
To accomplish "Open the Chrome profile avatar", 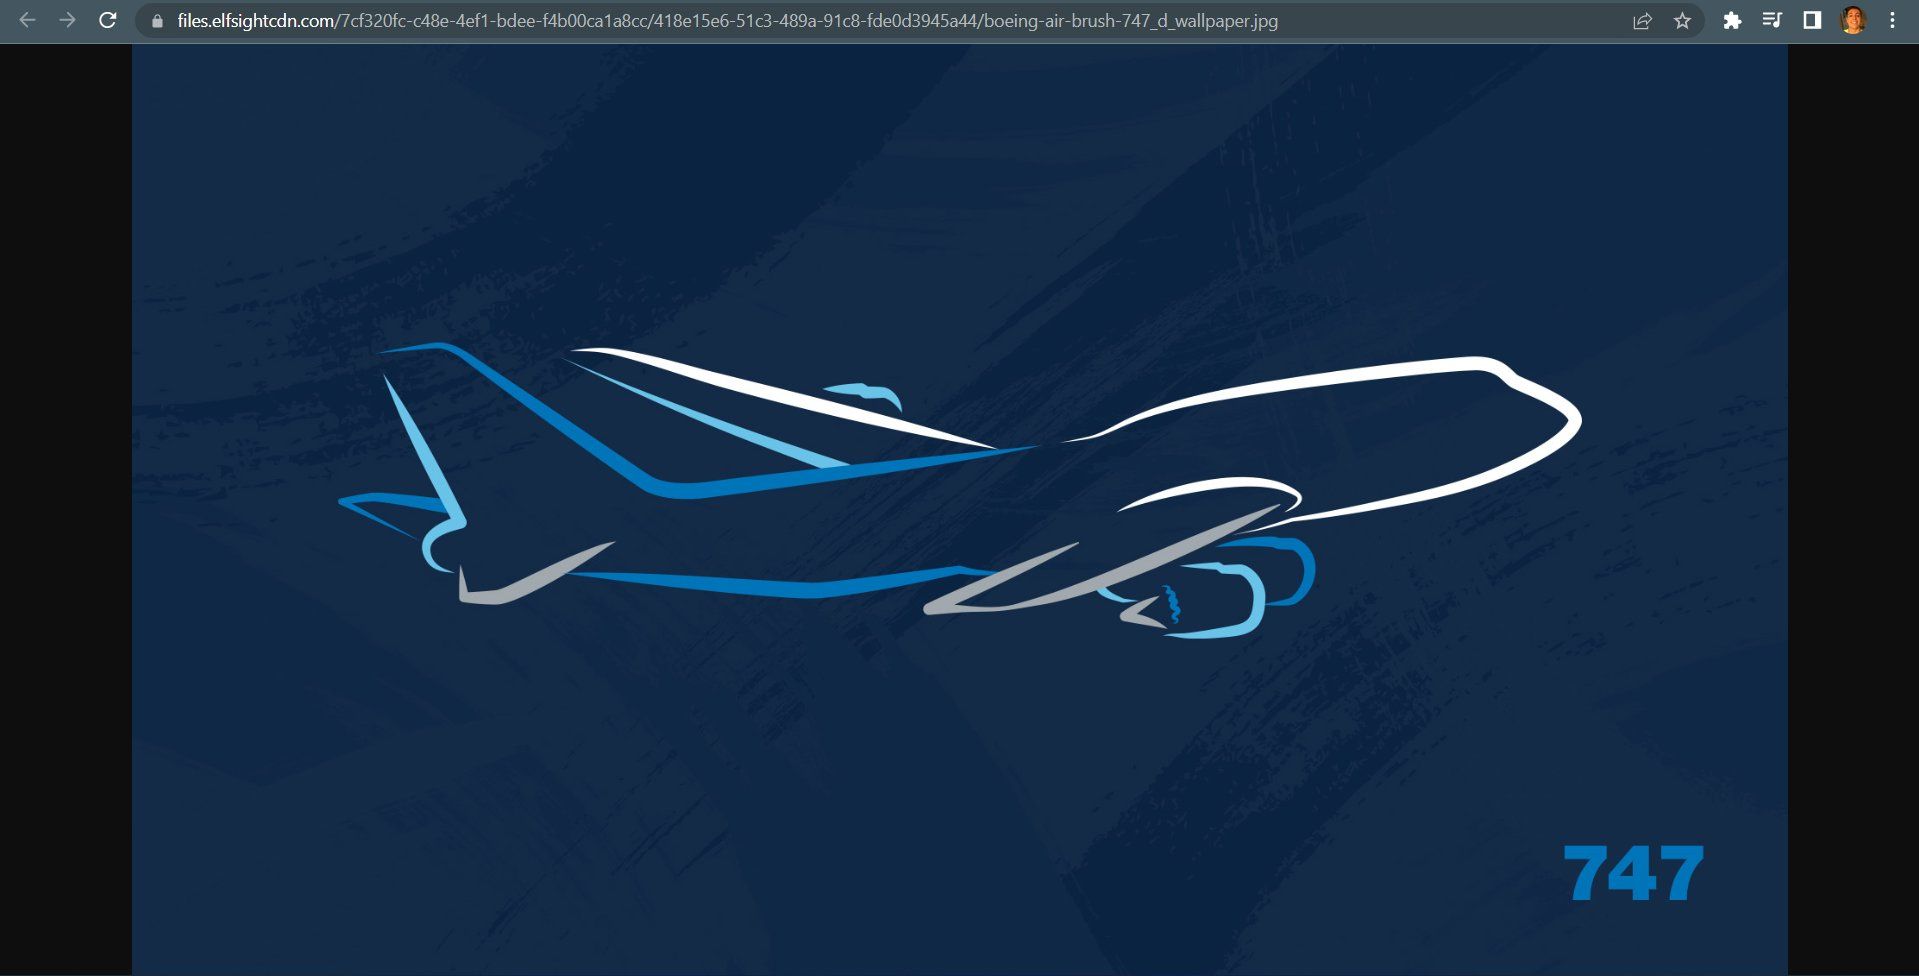I will click(1853, 21).
